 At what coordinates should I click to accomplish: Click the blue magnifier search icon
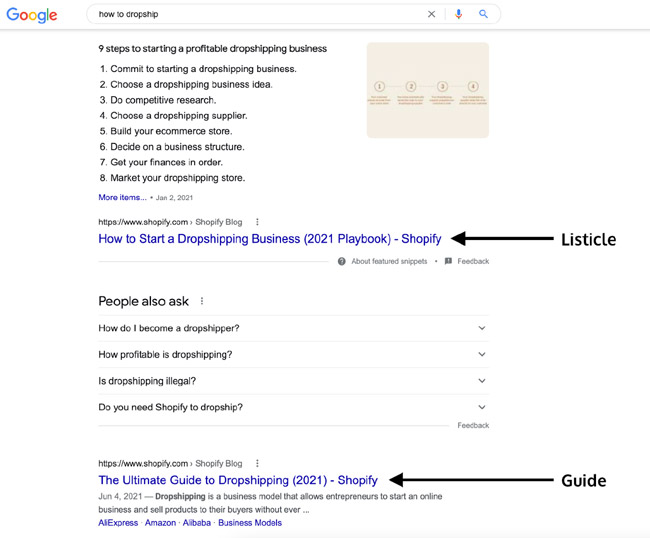point(483,14)
